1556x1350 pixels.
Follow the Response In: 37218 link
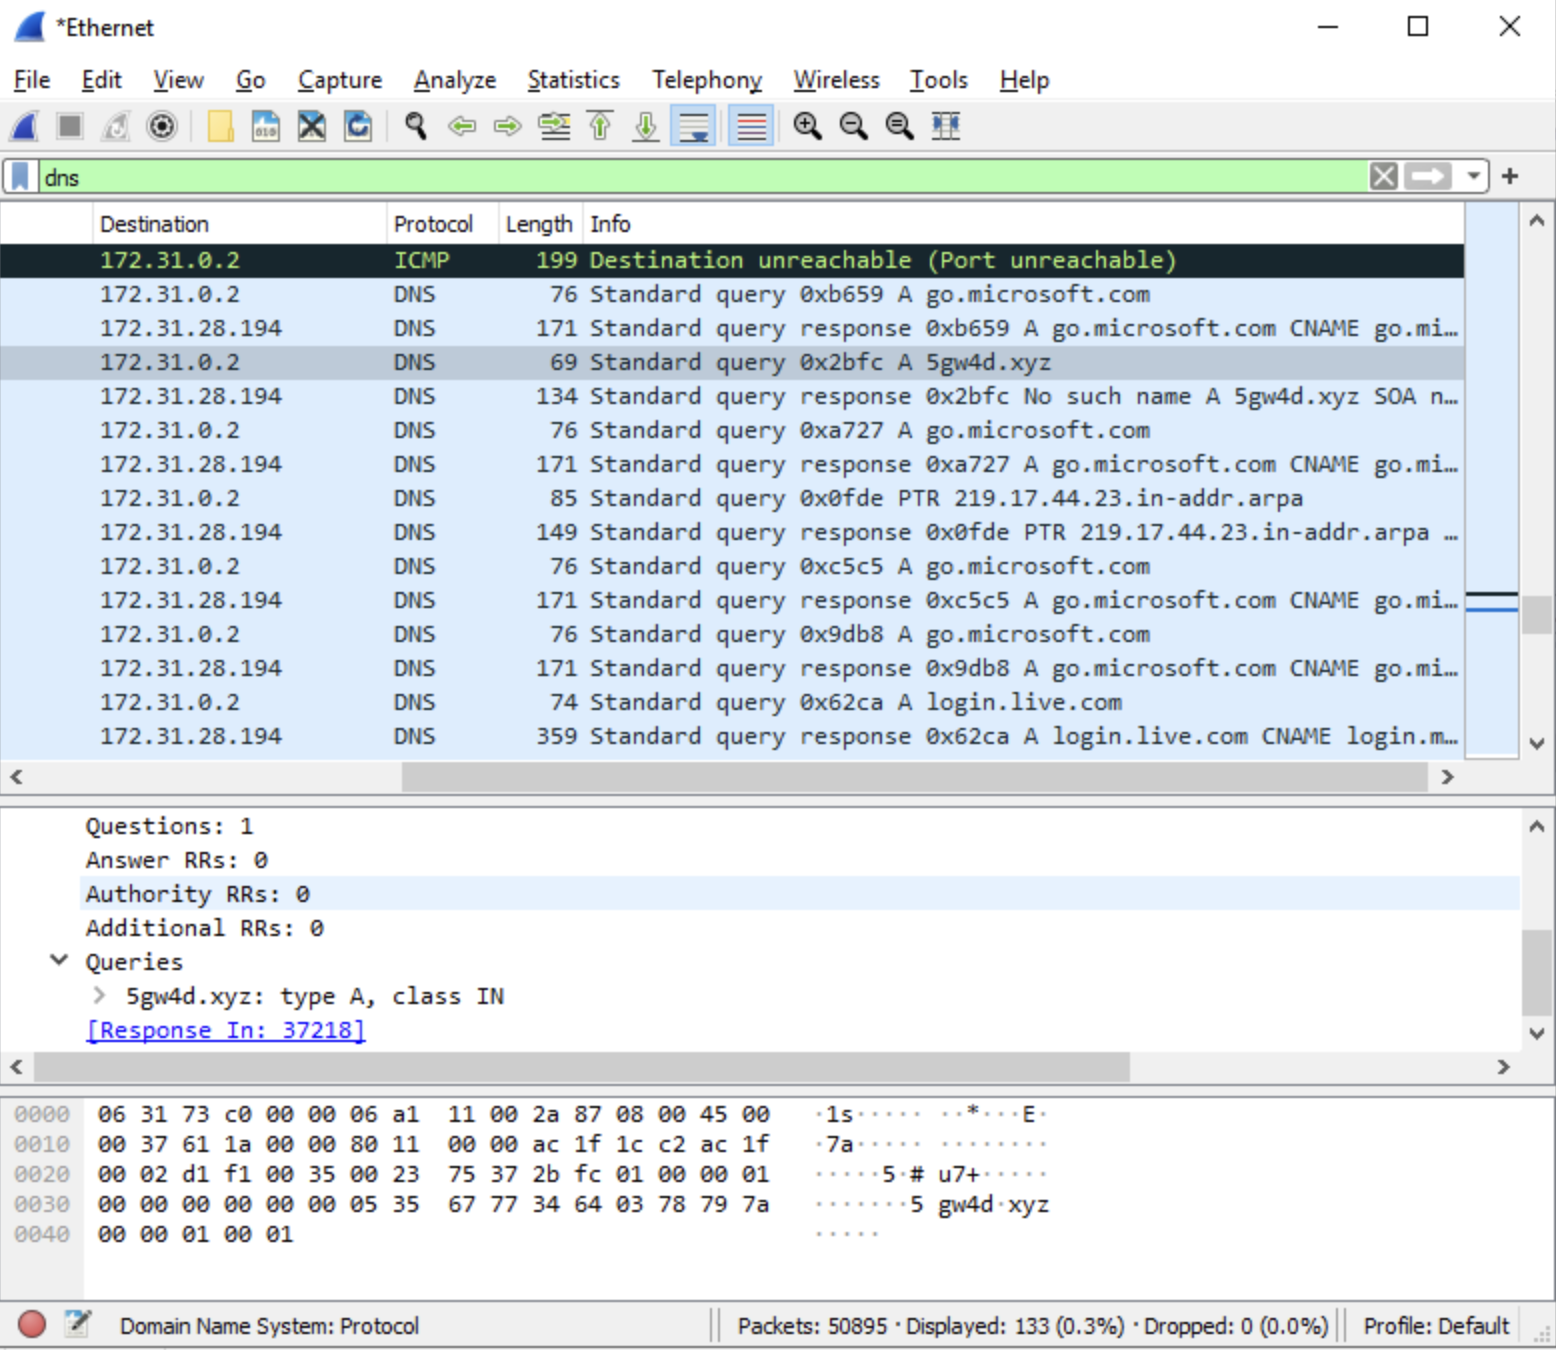[x=226, y=1030]
